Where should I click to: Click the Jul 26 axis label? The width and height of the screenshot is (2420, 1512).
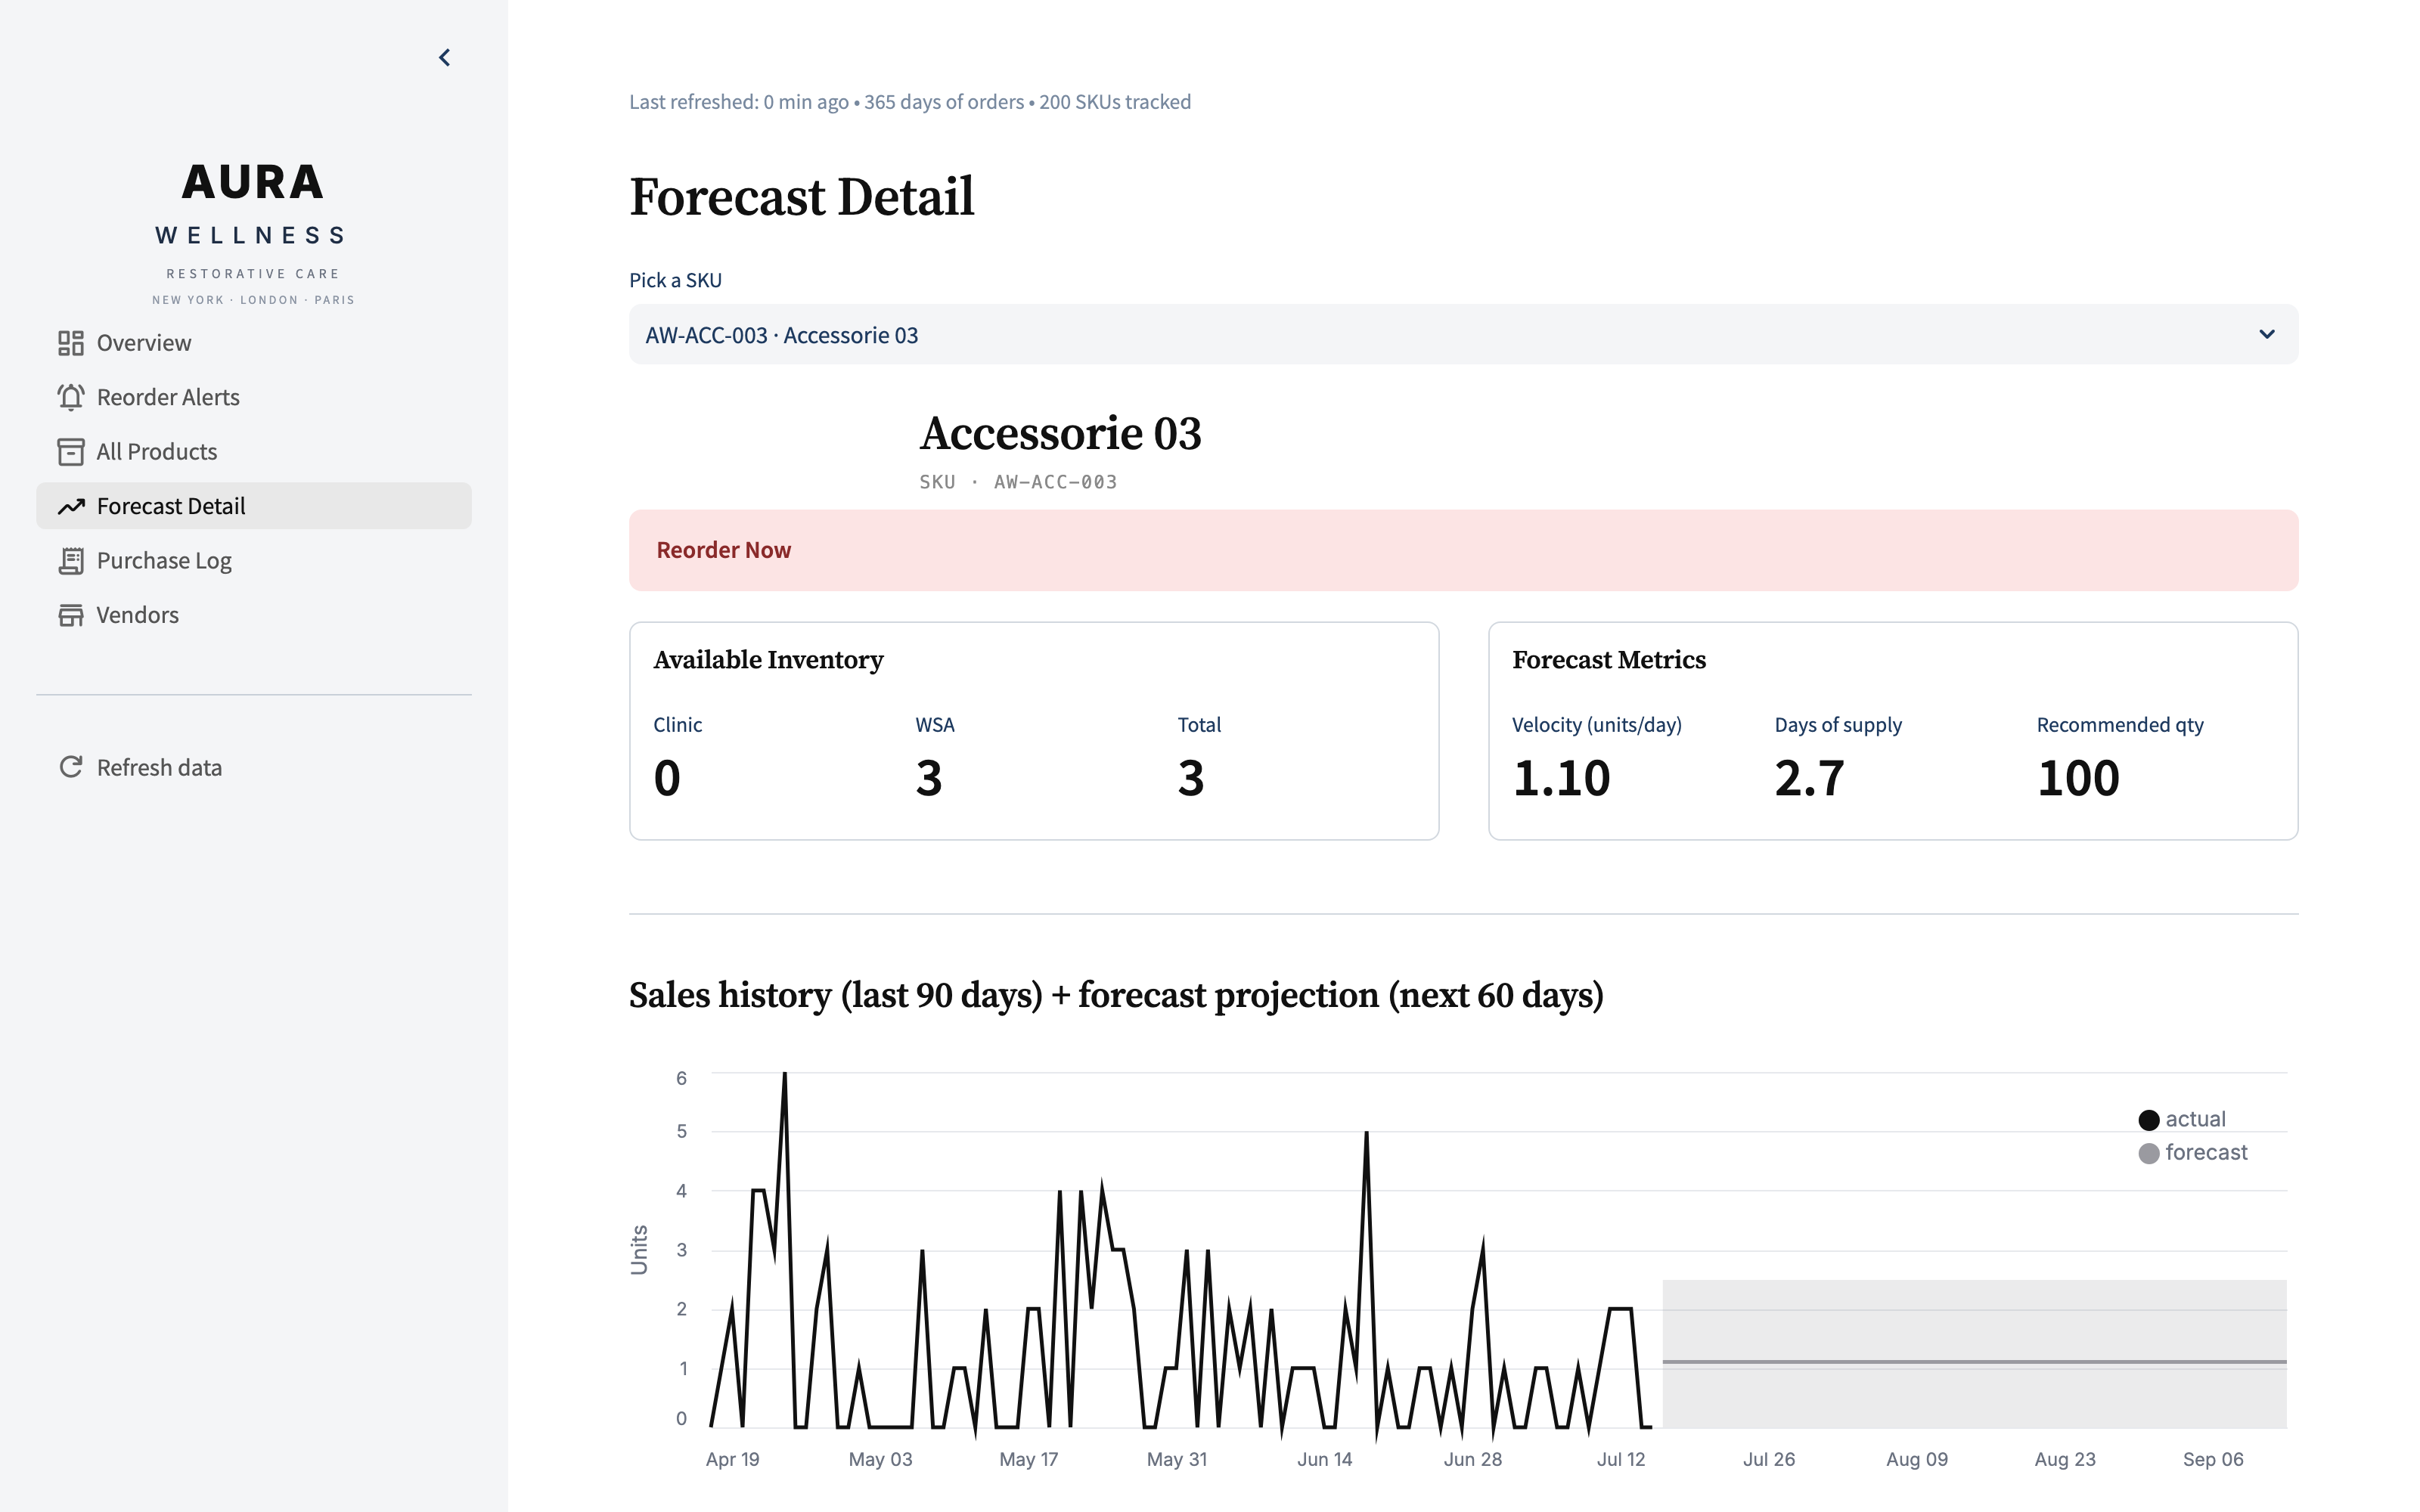click(1768, 1459)
